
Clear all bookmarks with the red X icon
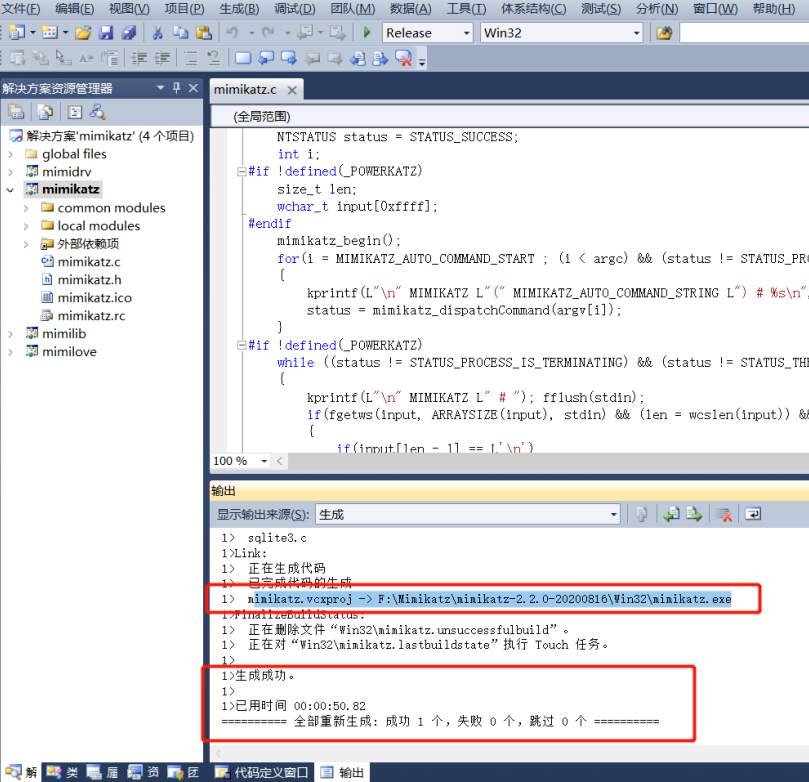point(403,58)
